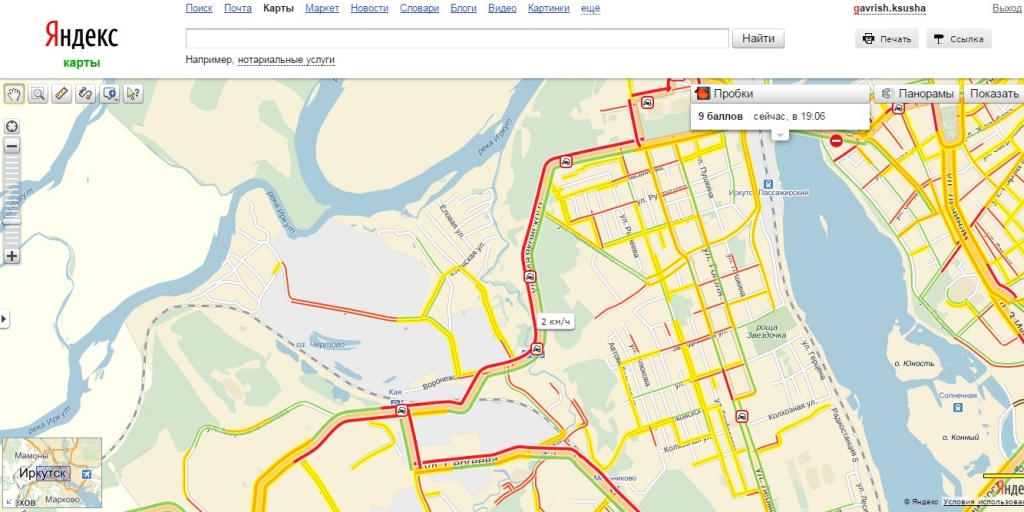The width and height of the screenshot is (1024, 512).
Task: Select the zoom-to-area magnifier tool
Action: (x=38, y=93)
